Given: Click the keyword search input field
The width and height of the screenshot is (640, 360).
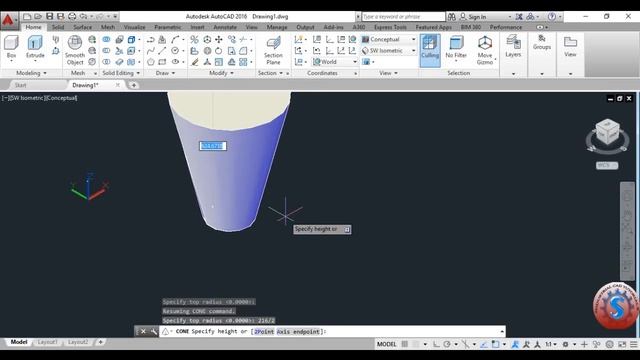Looking at the screenshot, I should 403,17.
